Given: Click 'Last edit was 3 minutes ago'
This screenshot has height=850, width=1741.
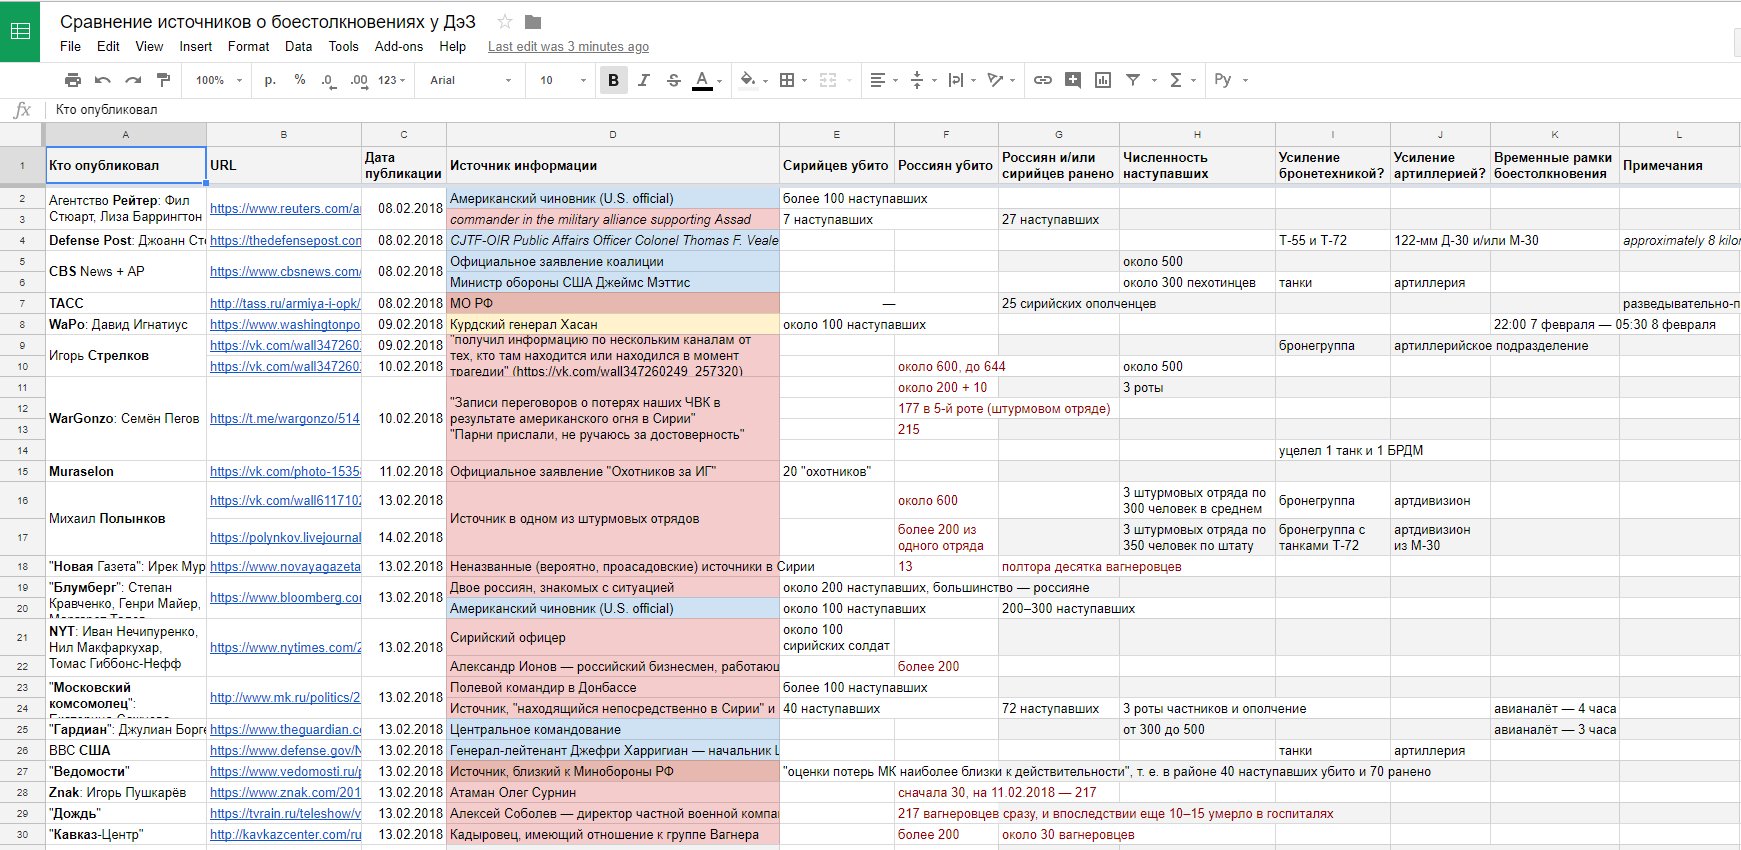Looking at the screenshot, I should click(568, 46).
